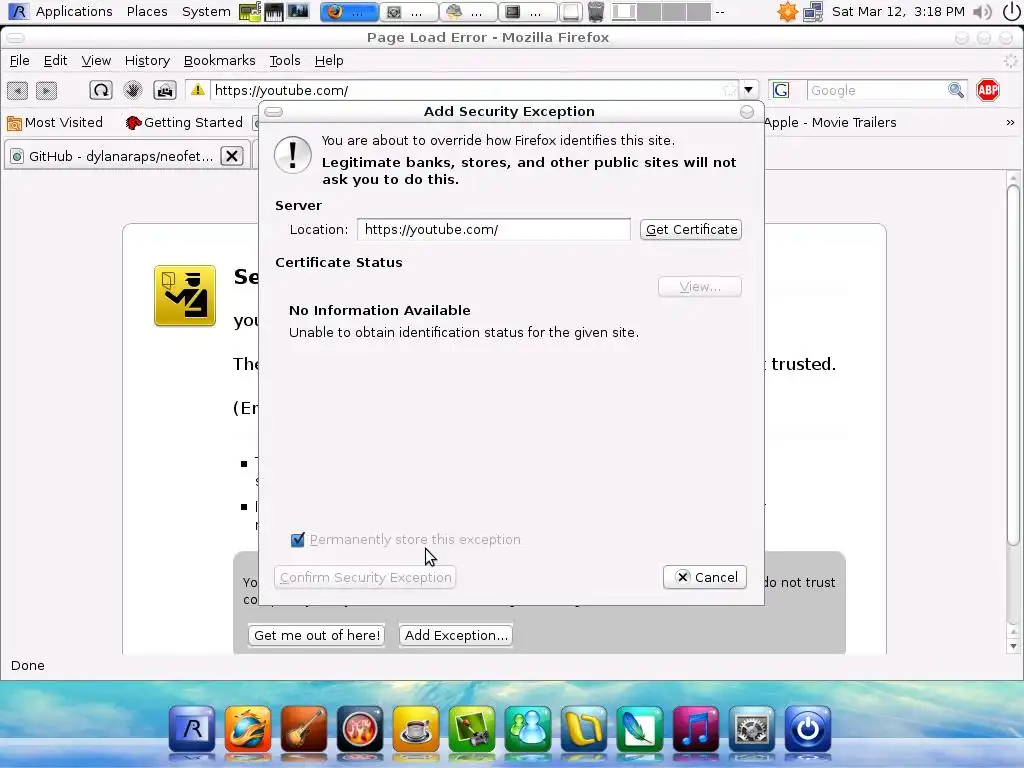
Task: Open the Edit menu
Action: coord(56,61)
